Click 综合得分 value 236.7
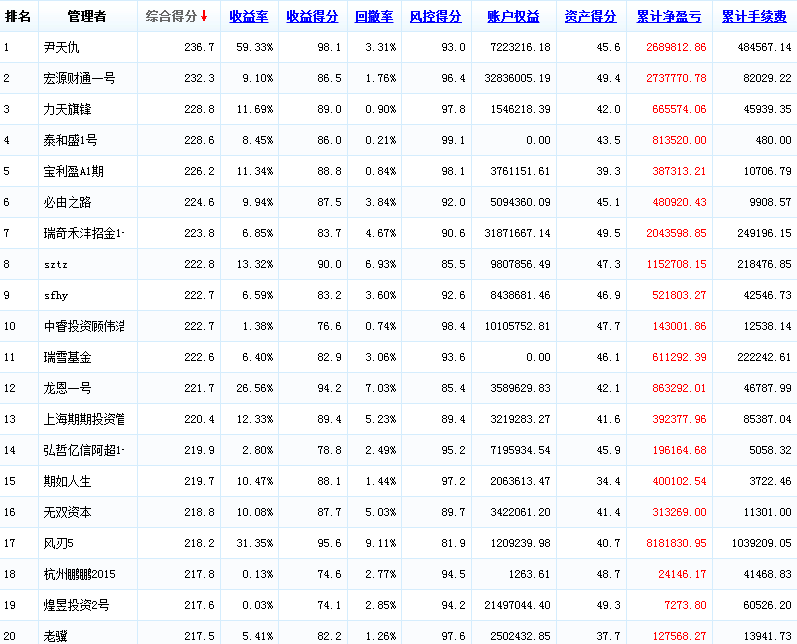The width and height of the screenshot is (797, 644). 199,47
